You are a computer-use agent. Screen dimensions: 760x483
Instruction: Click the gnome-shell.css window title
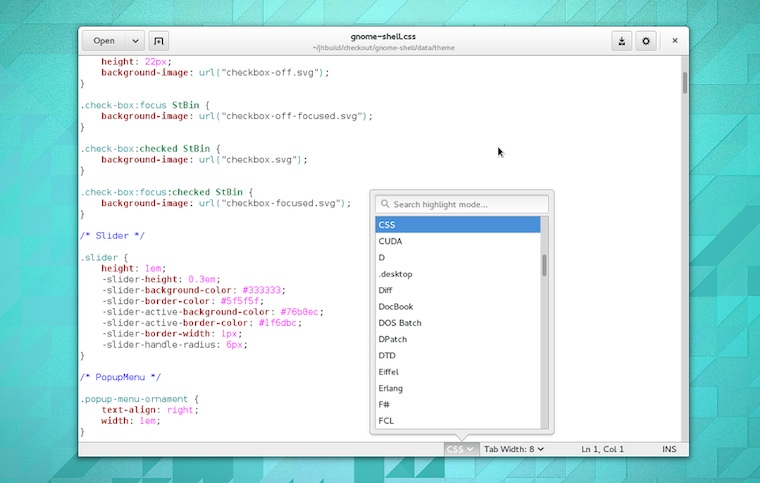[383, 36]
